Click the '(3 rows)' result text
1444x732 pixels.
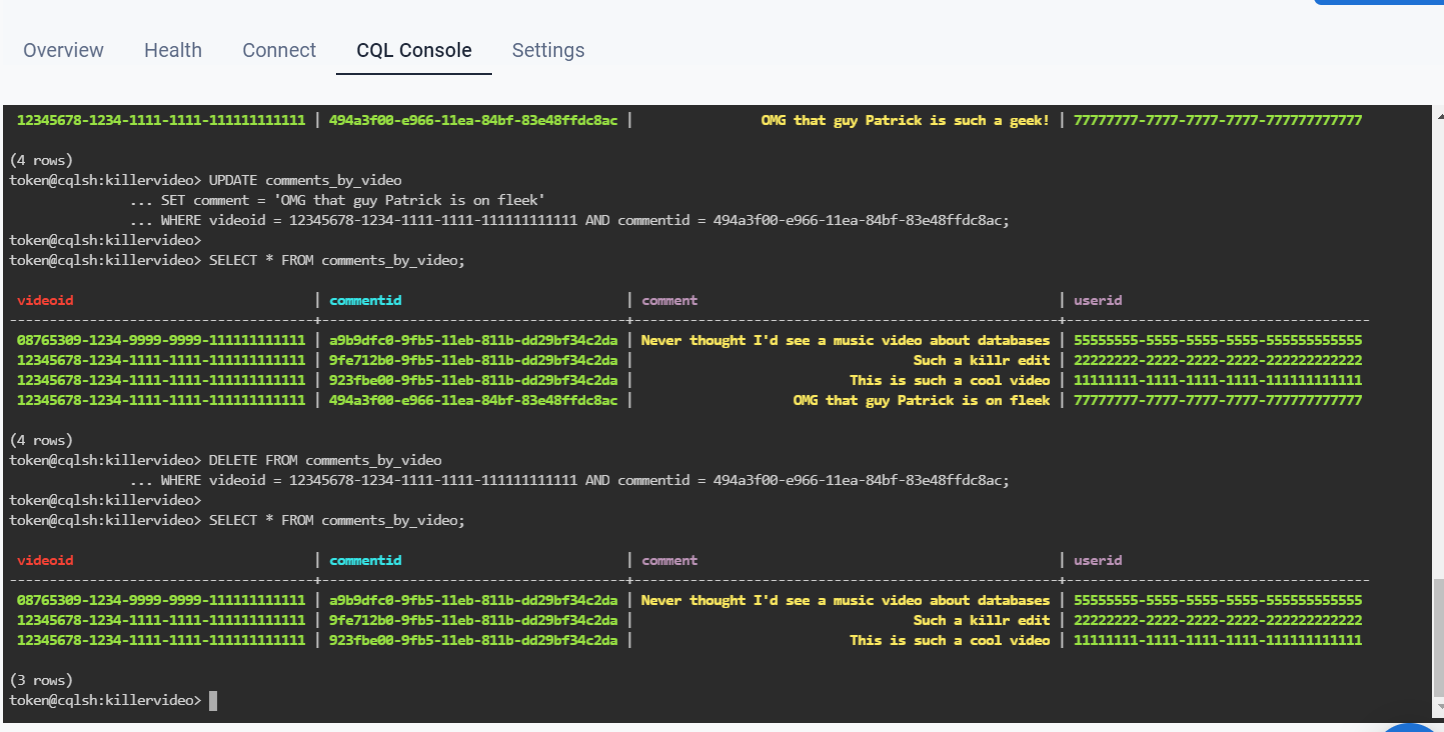point(41,680)
